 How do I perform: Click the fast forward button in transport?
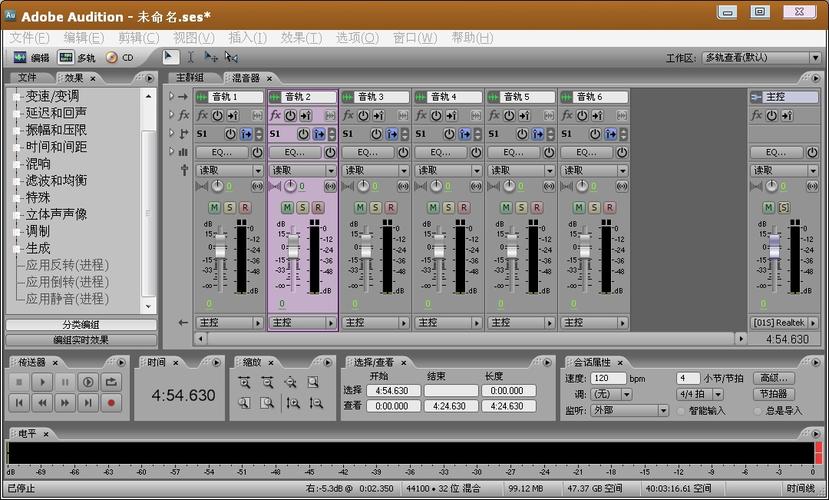click(x=65, y=403)
